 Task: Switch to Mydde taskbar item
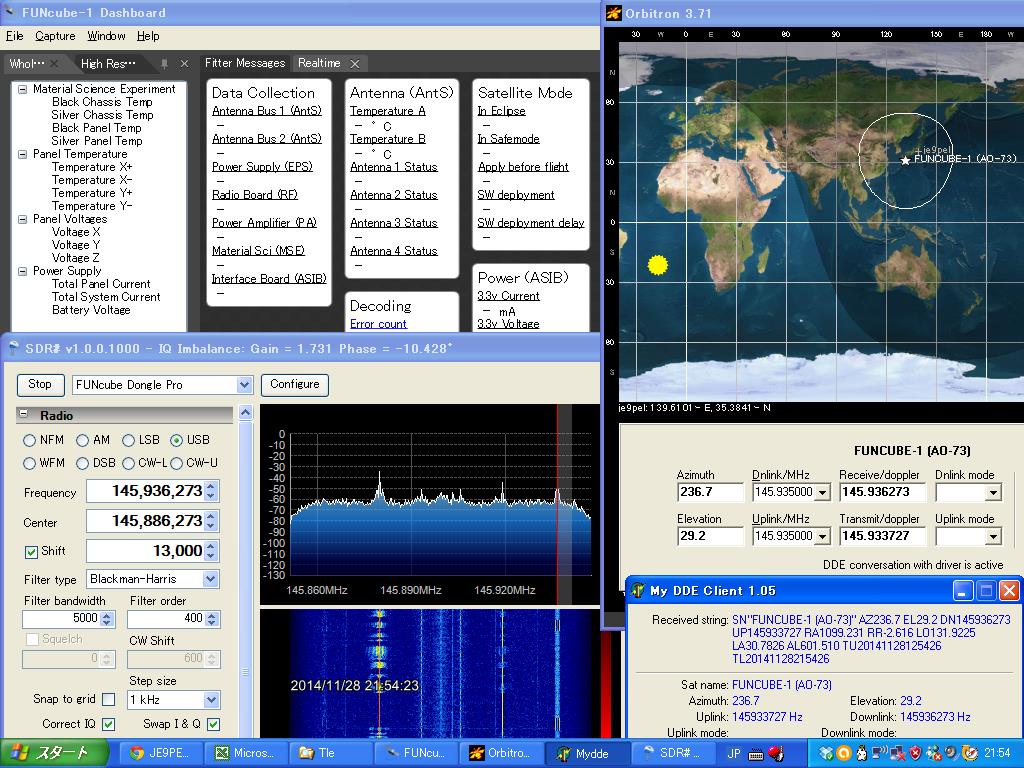point(584,753)
